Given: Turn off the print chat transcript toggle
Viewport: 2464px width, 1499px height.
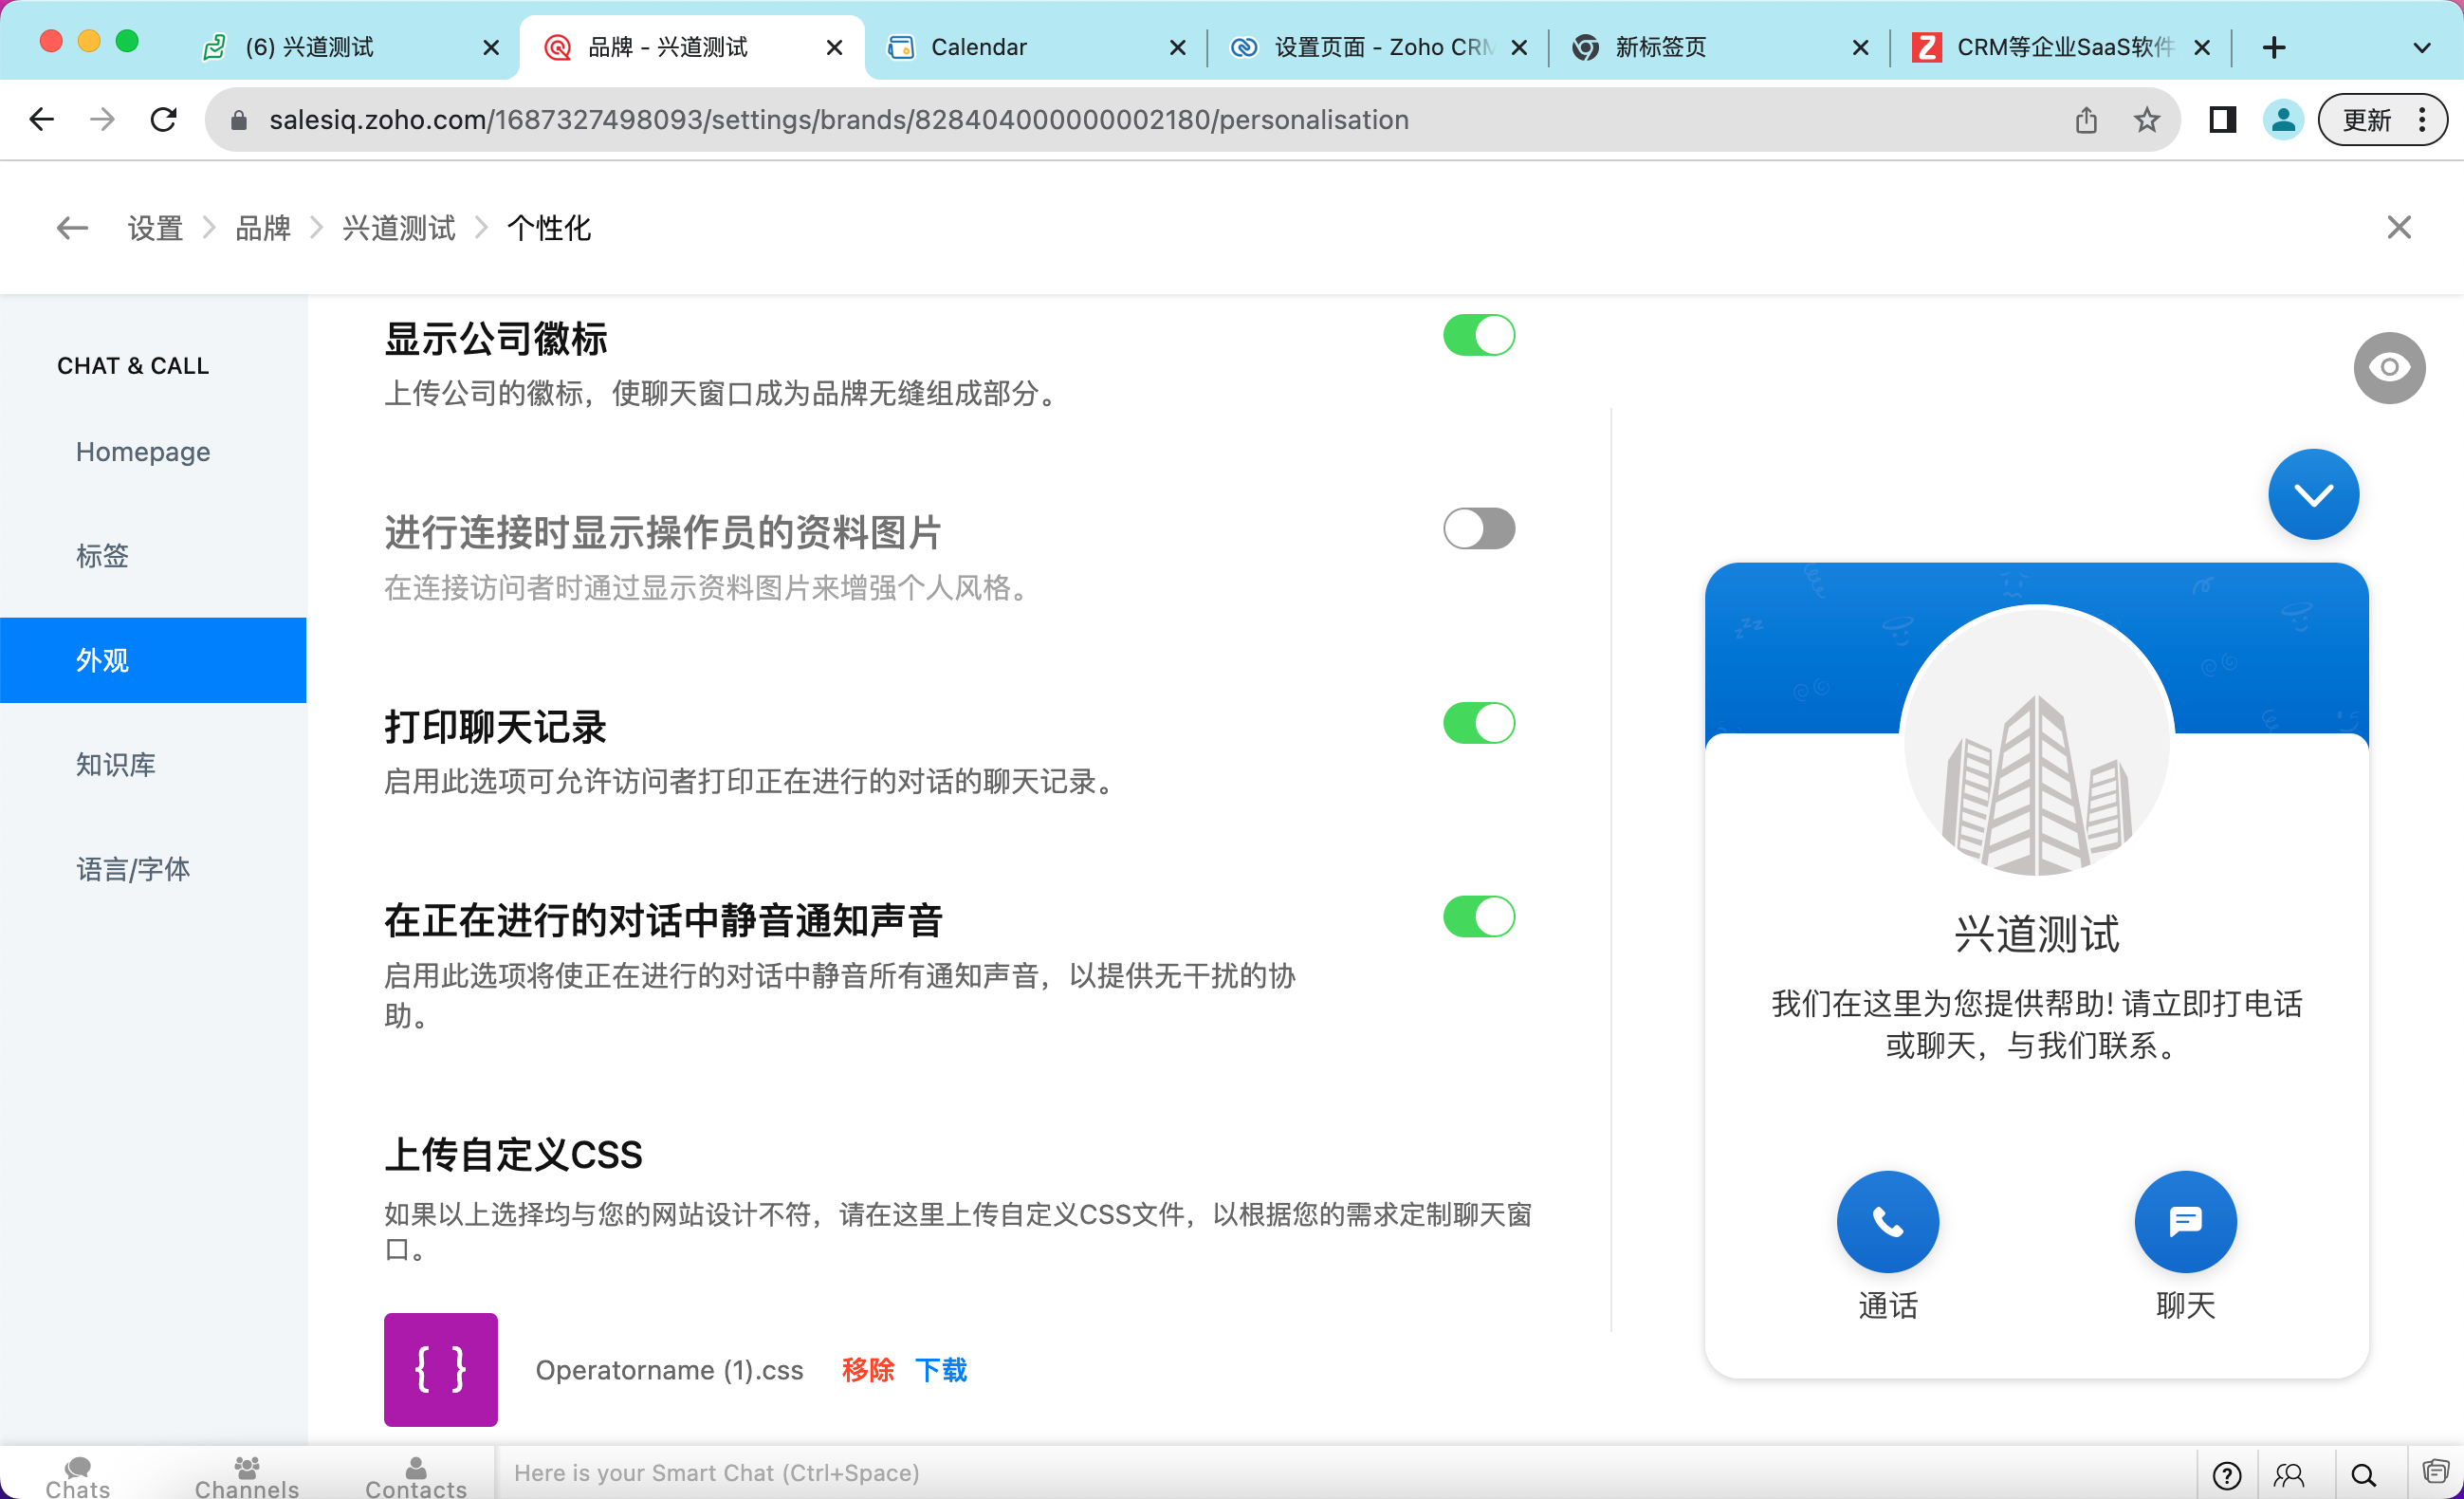Looking at the screenshot, I should tap(1478, 723).
